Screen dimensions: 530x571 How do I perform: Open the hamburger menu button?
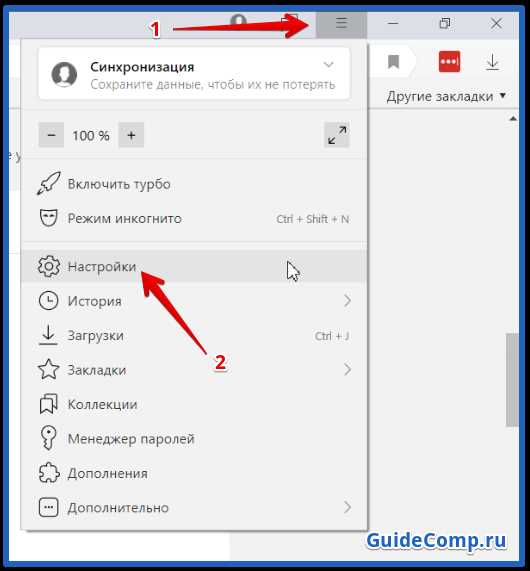tap(341, 24)
